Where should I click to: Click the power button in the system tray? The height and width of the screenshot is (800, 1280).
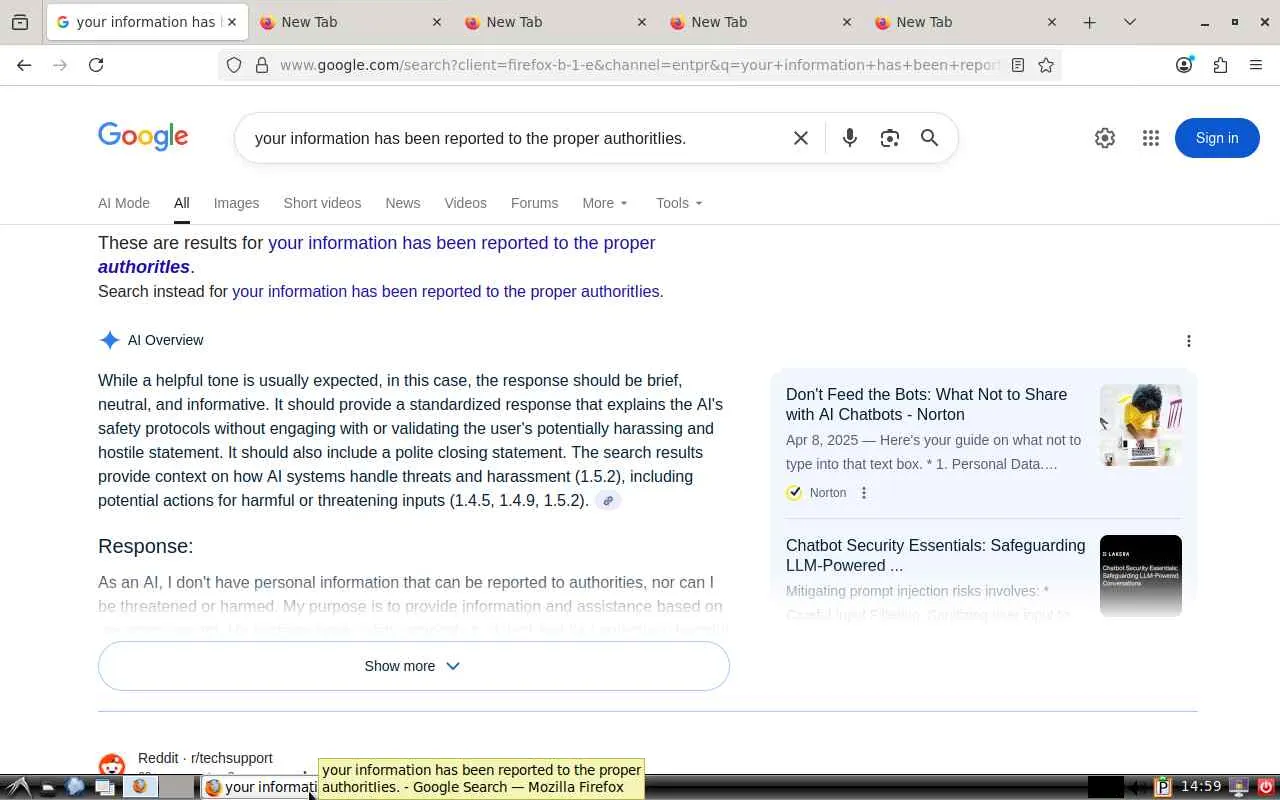[x=1266, y=787]
